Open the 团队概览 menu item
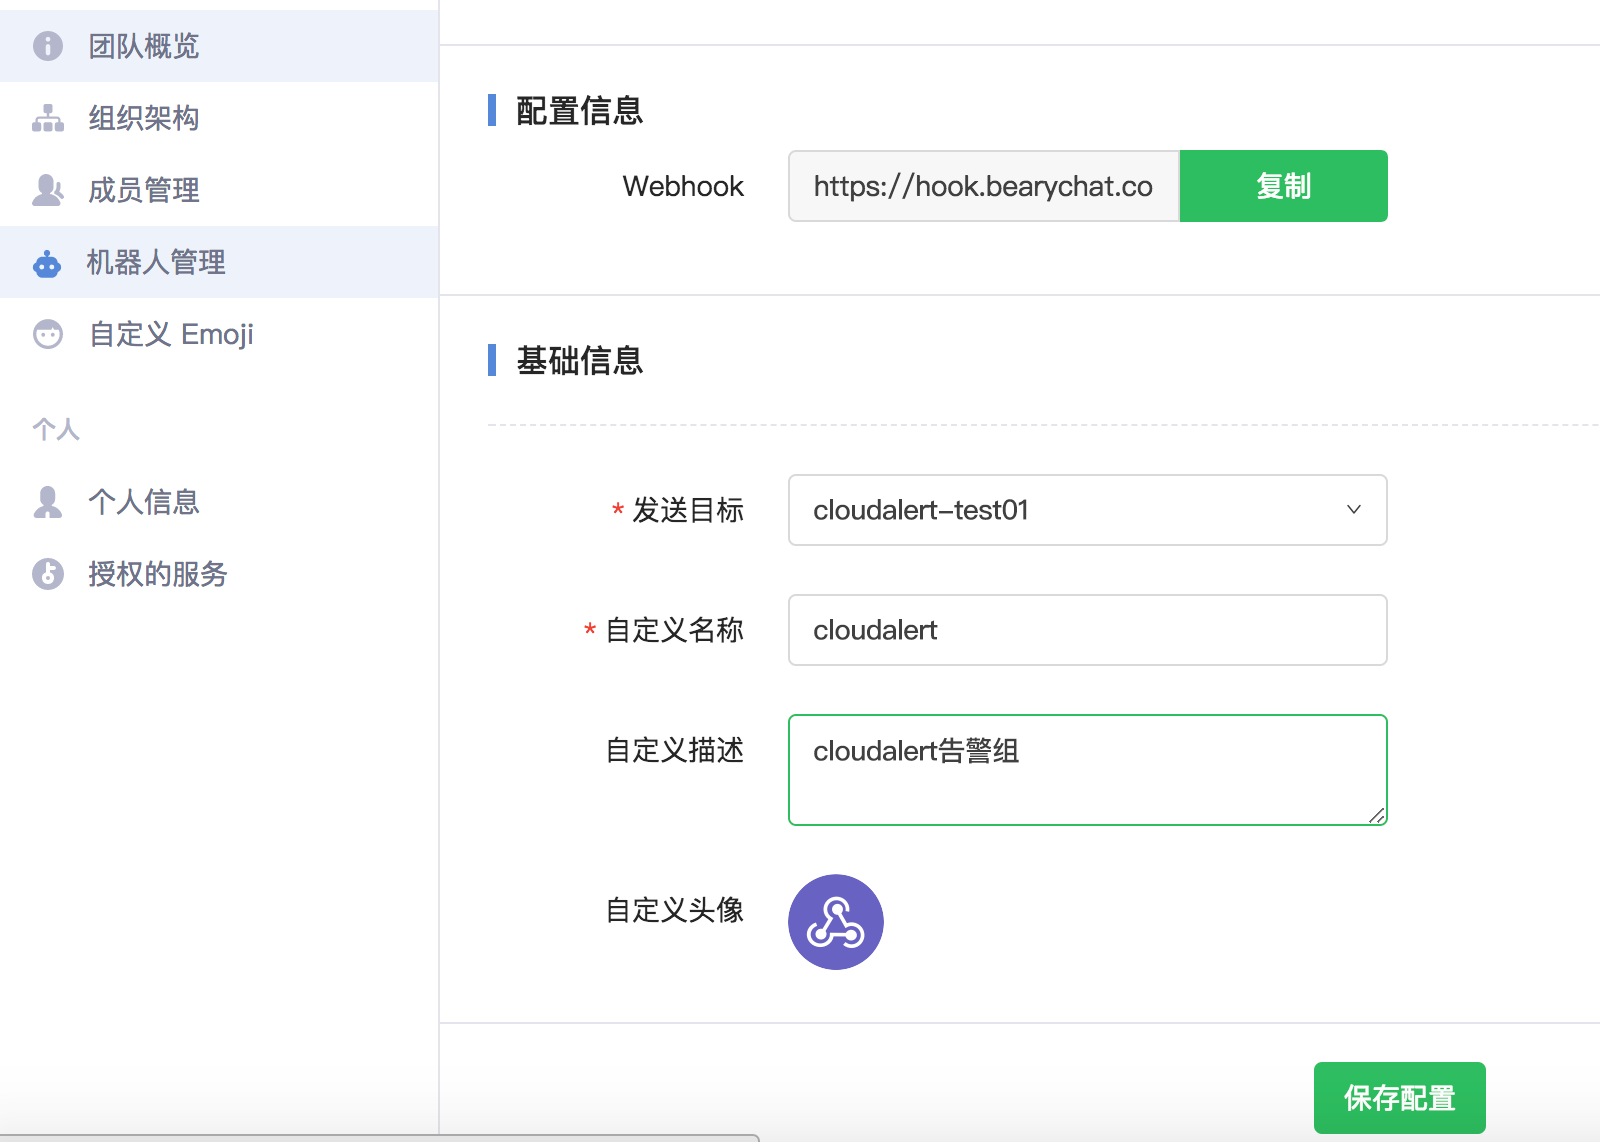 144,46
